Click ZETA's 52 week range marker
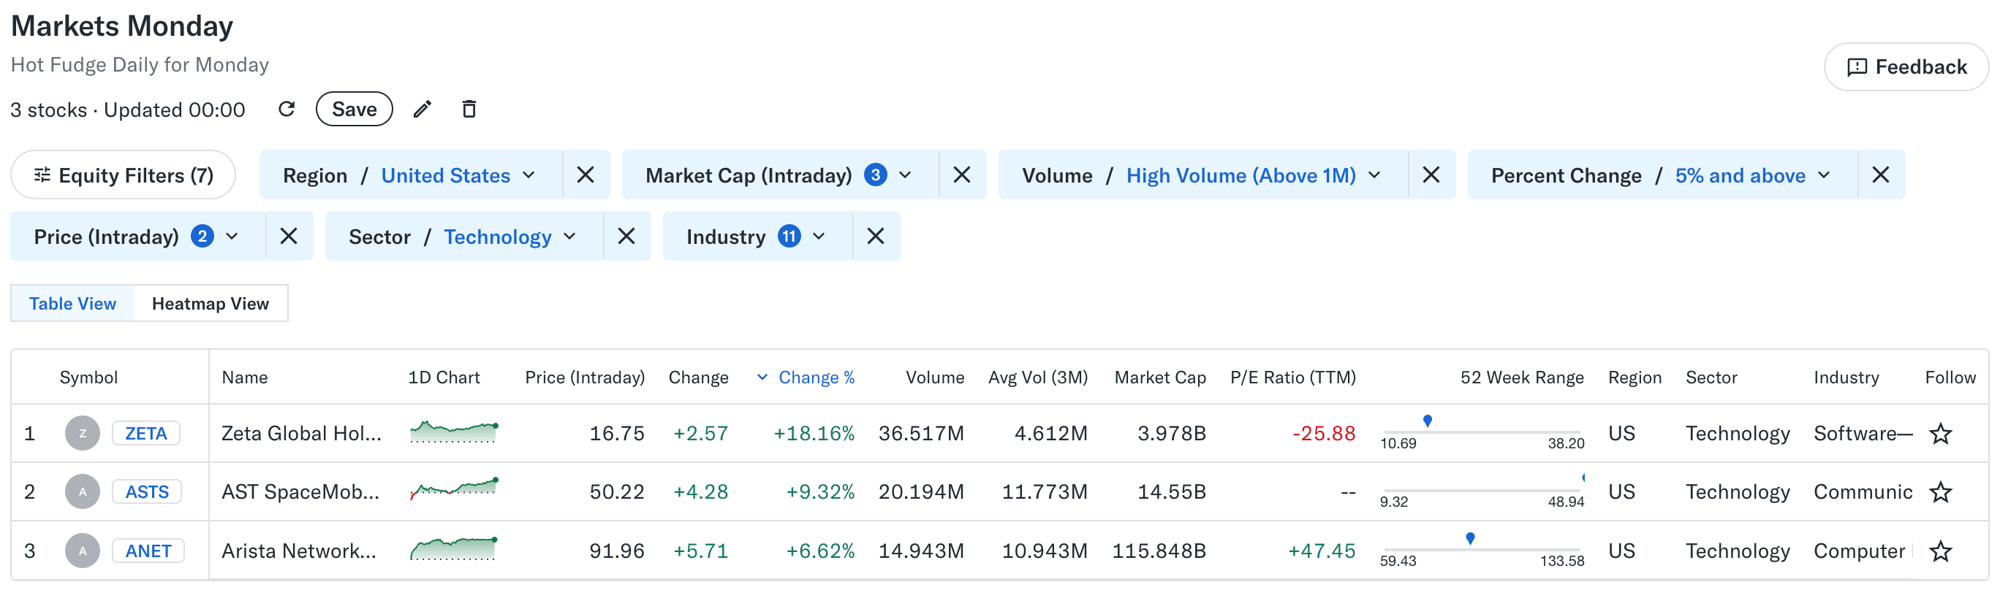The height and width of the screenshot is (590, 2000). [1428, 421]
